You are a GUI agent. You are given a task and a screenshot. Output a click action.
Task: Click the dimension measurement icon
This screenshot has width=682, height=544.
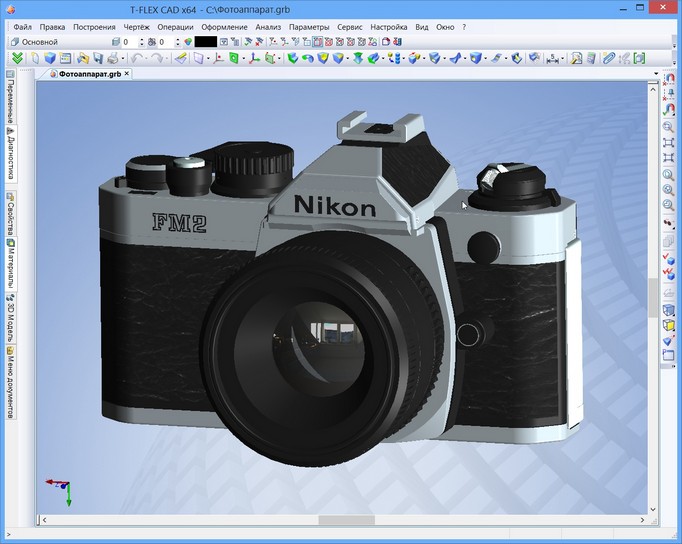click(x=552, y=58)
